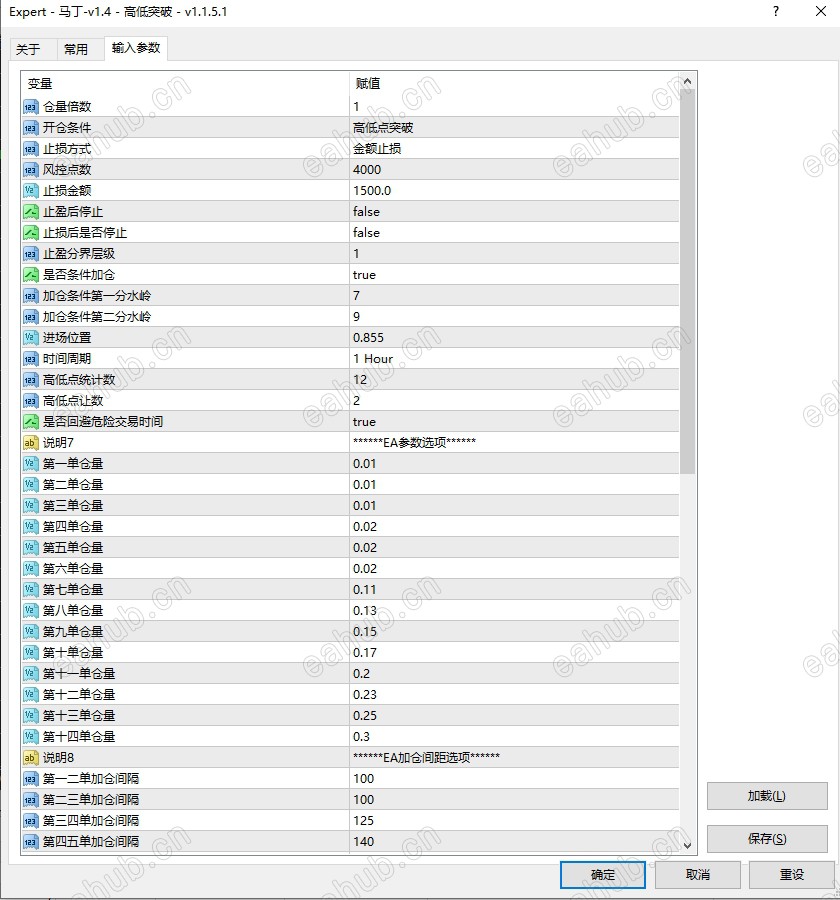Click the ******EA参数选项****** value

pos(415,443)
